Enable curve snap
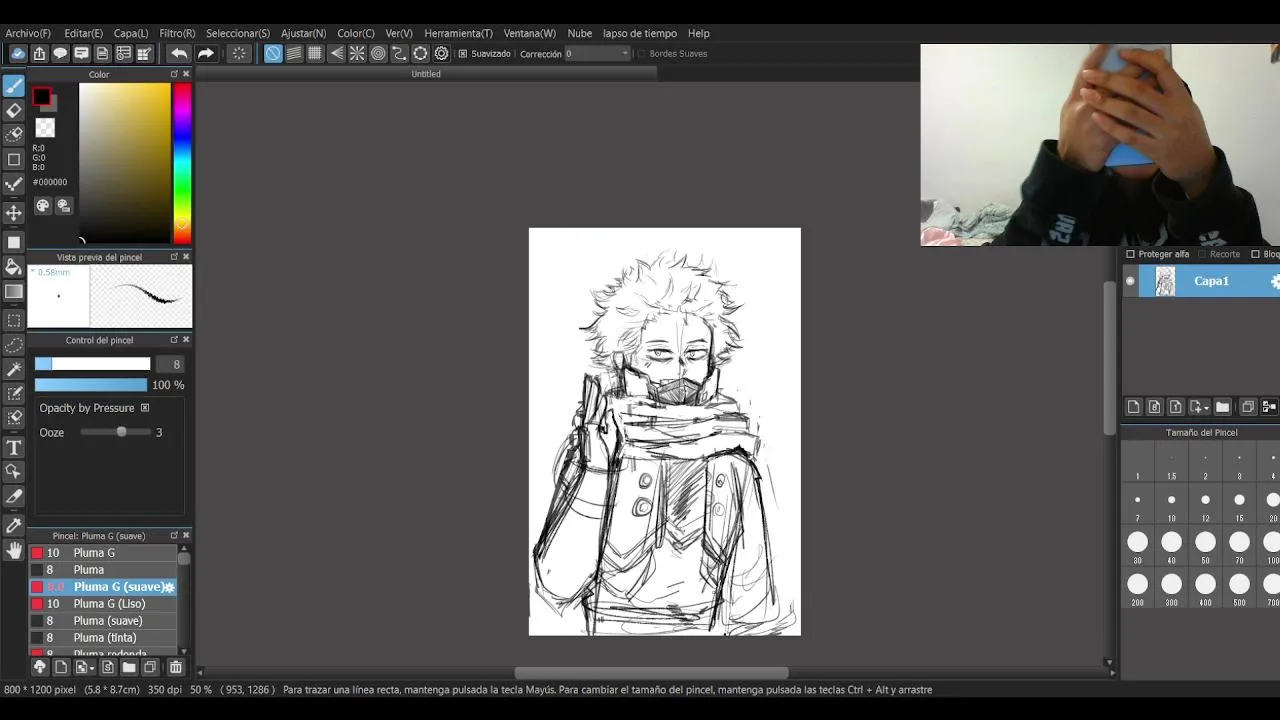The width and height of the screenshot is (1280, 720). 399,54
